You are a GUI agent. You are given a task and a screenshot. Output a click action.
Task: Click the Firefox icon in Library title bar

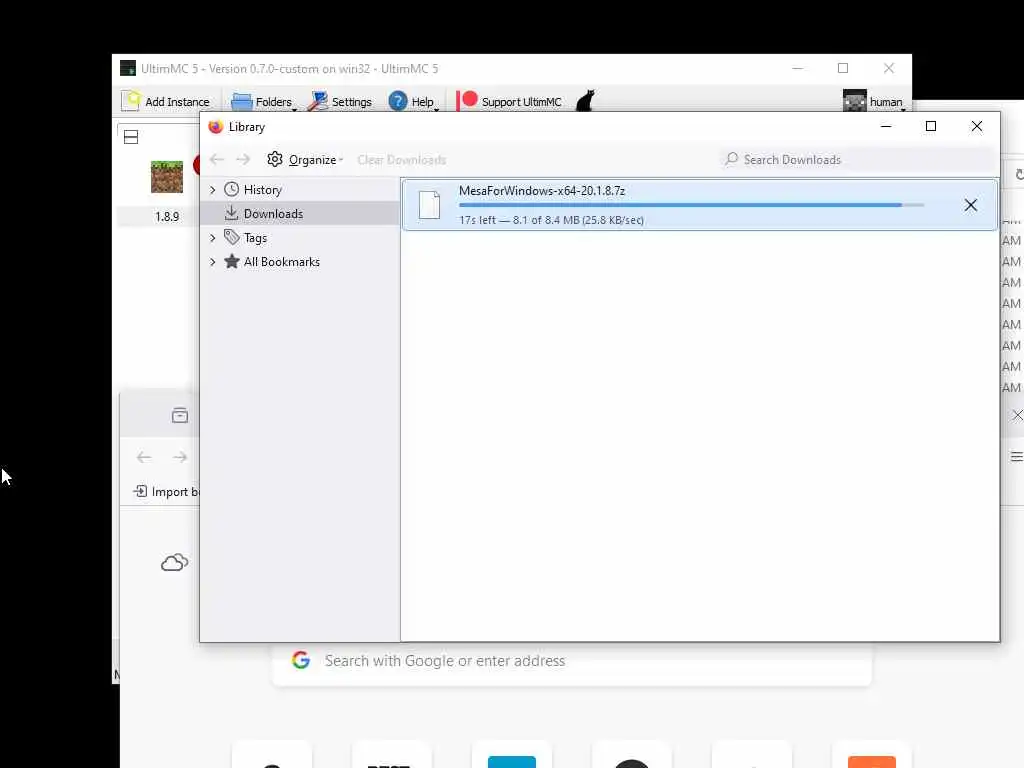(x=216, y=127)
